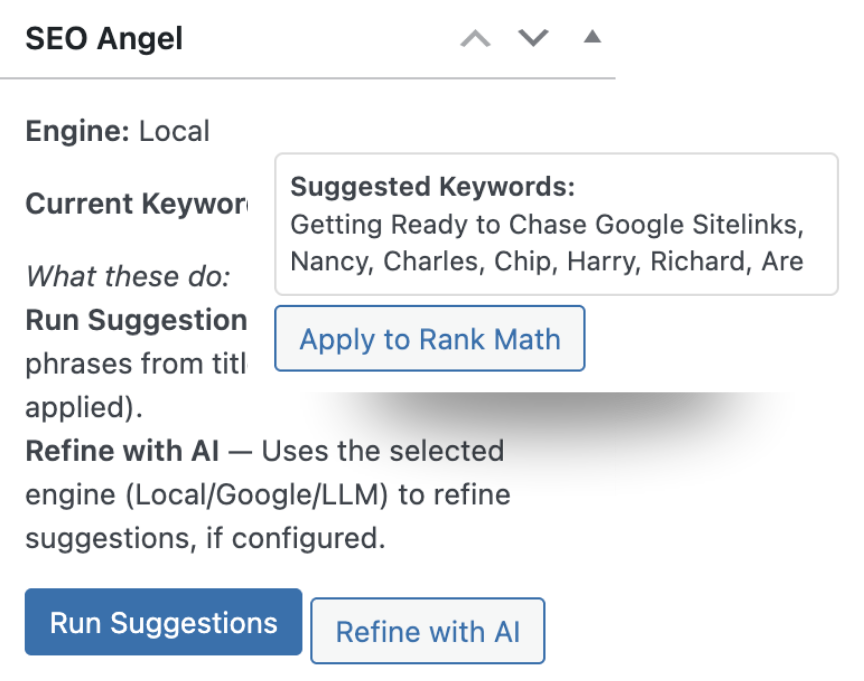Click the Current Keywords label
Image resolution: width=864 pixels, height=681 pixels.
point(136,204)
